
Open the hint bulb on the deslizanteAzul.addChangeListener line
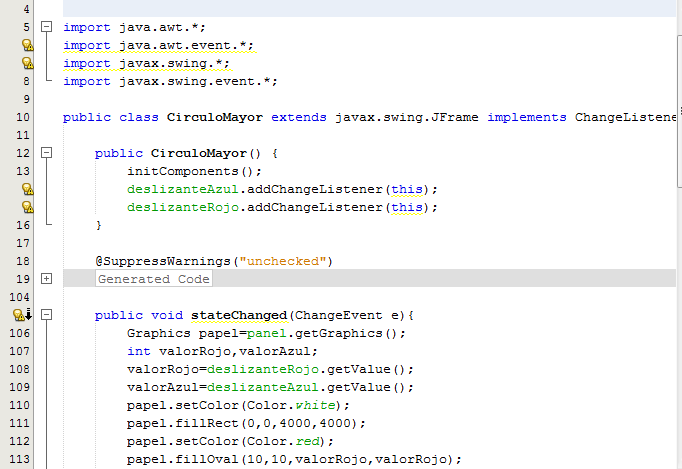[x=27, y=189]
